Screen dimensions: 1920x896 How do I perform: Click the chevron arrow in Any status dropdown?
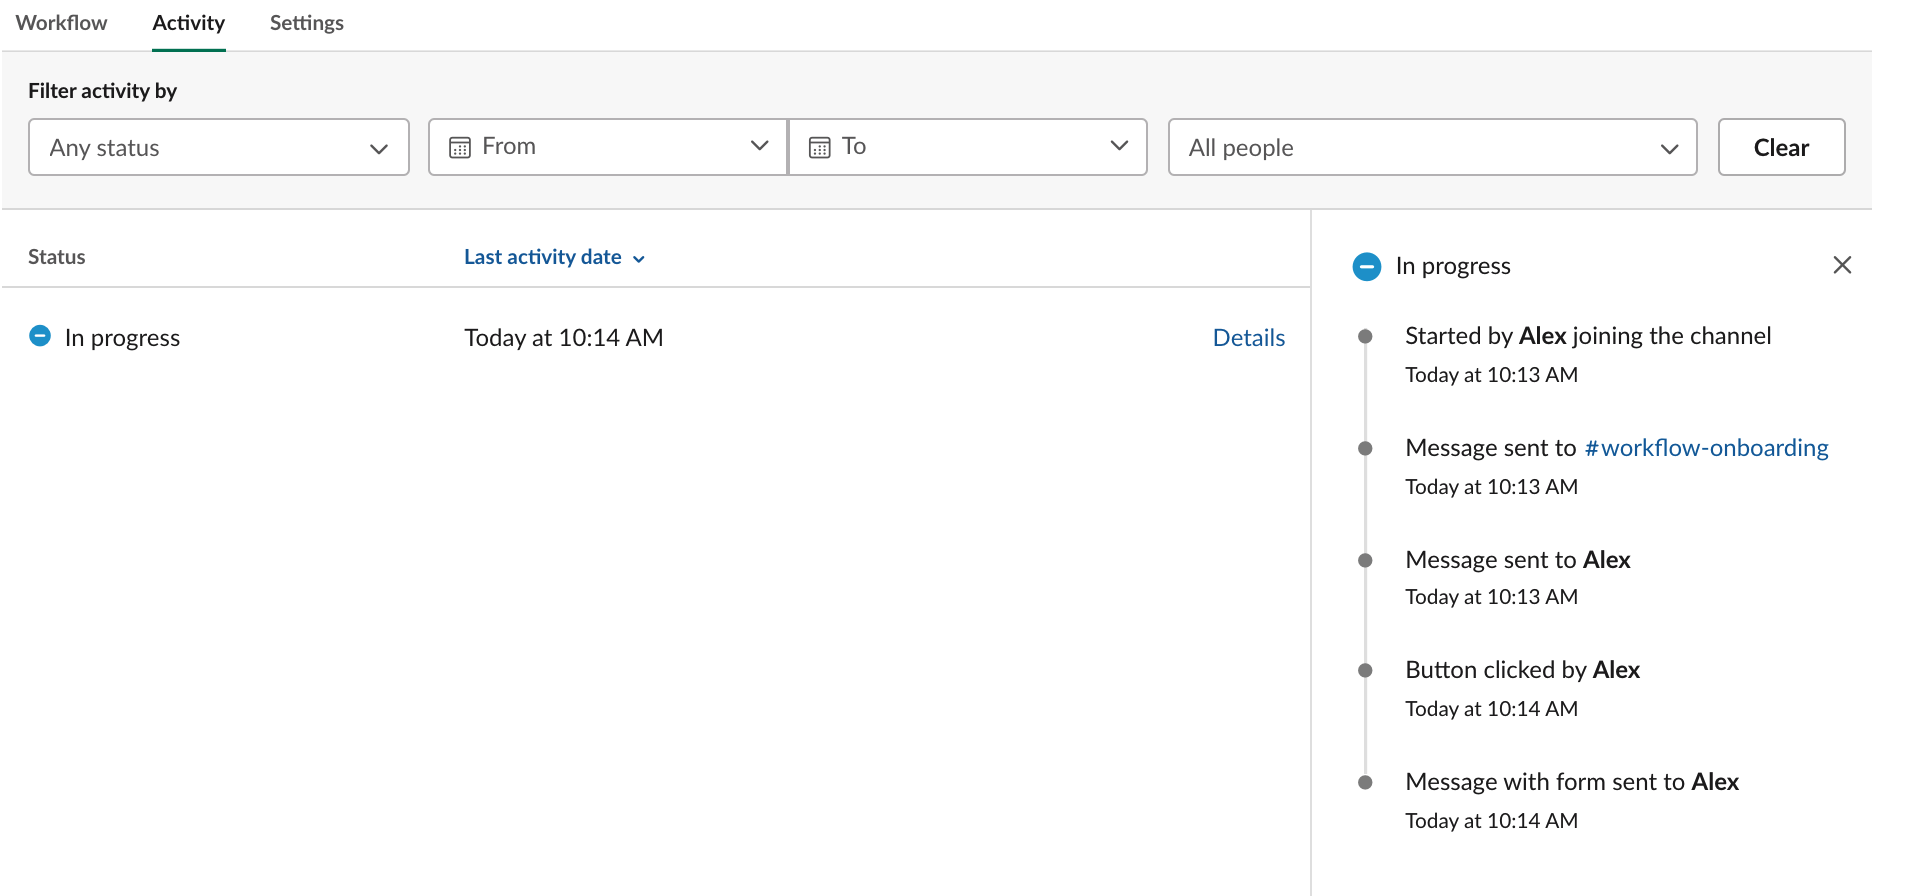378,149
